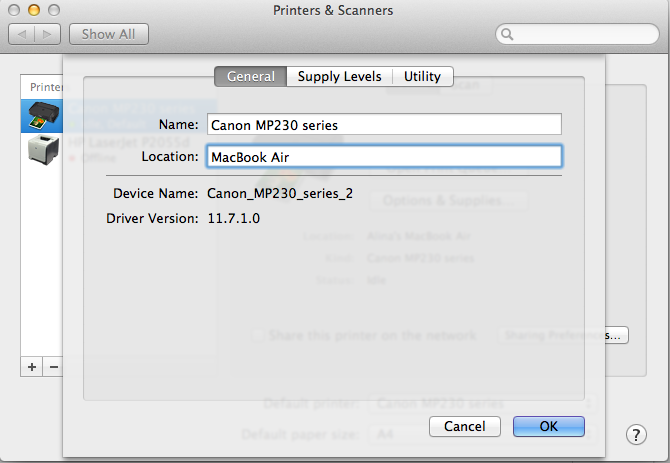Click in the Name text field
Viewport: 670px width, 463px height.
point(384,124)
